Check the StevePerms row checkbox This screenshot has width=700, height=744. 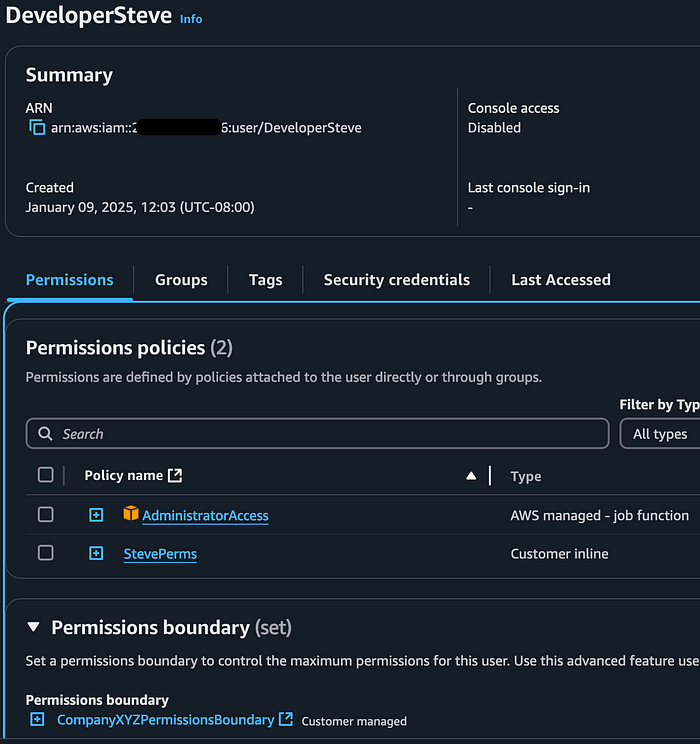[x=46, y=553]
